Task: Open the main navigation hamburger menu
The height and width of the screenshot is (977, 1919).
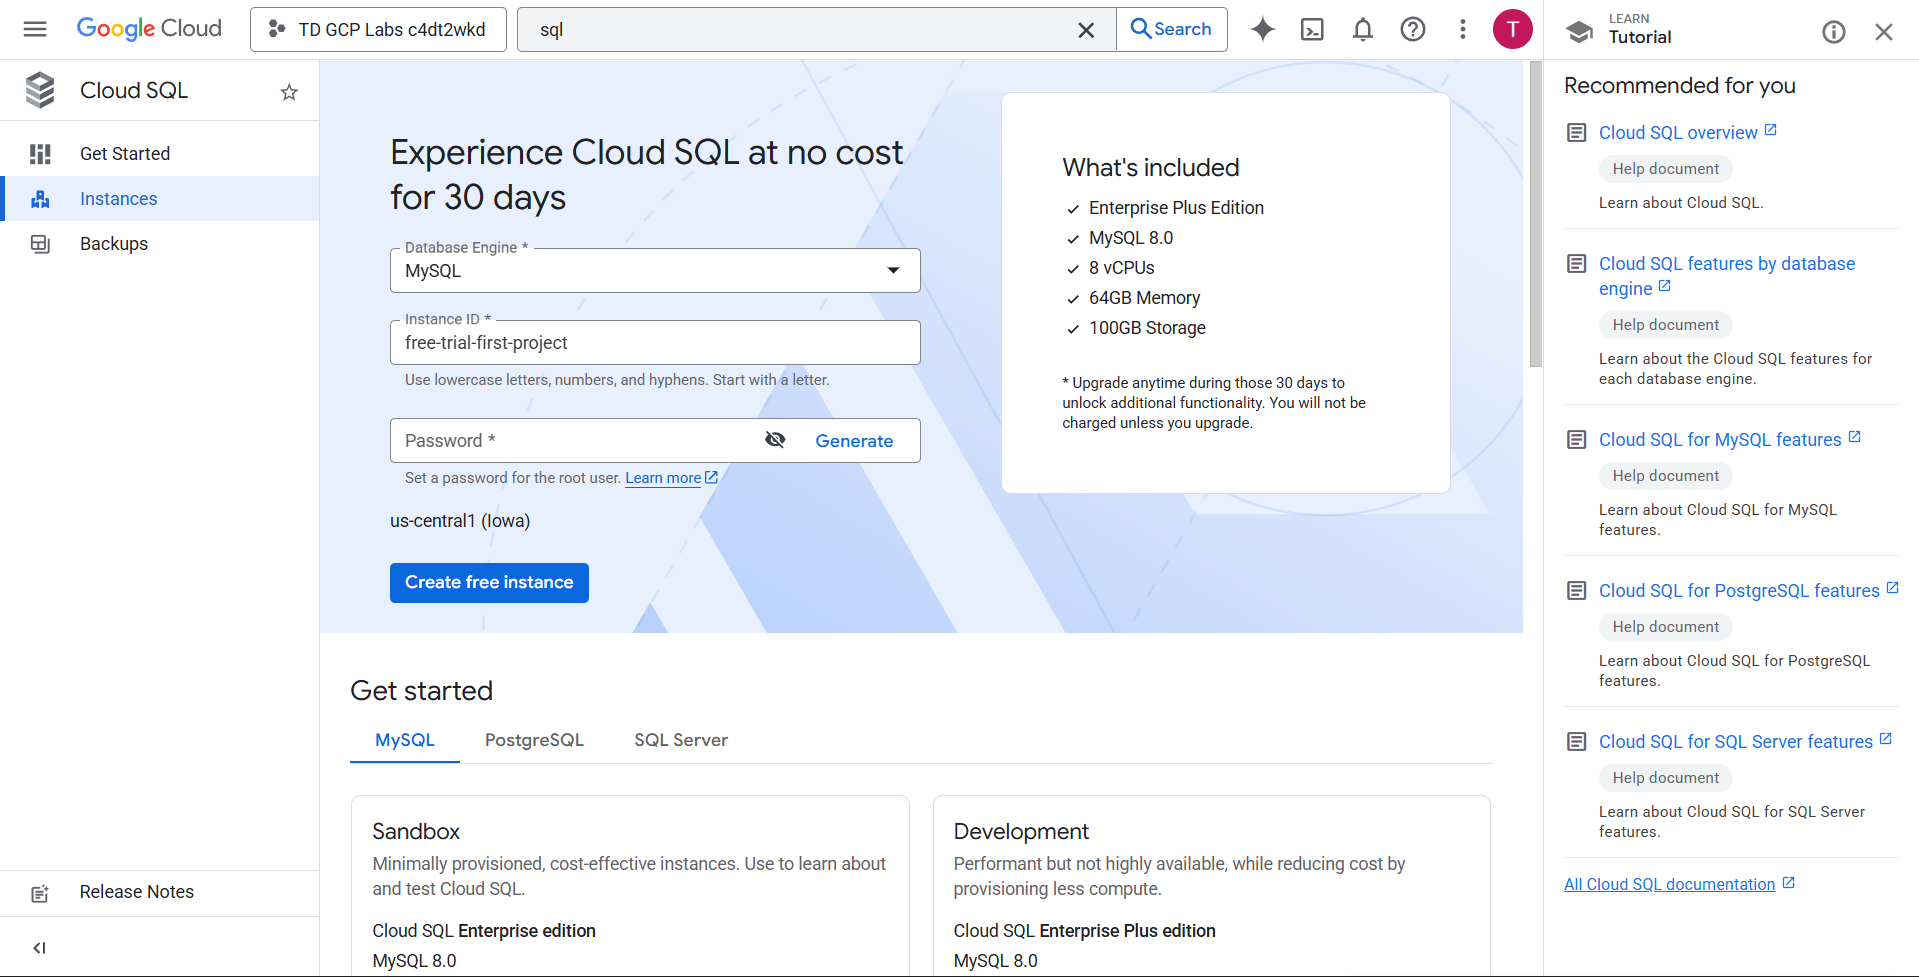Action: point(35,29)
